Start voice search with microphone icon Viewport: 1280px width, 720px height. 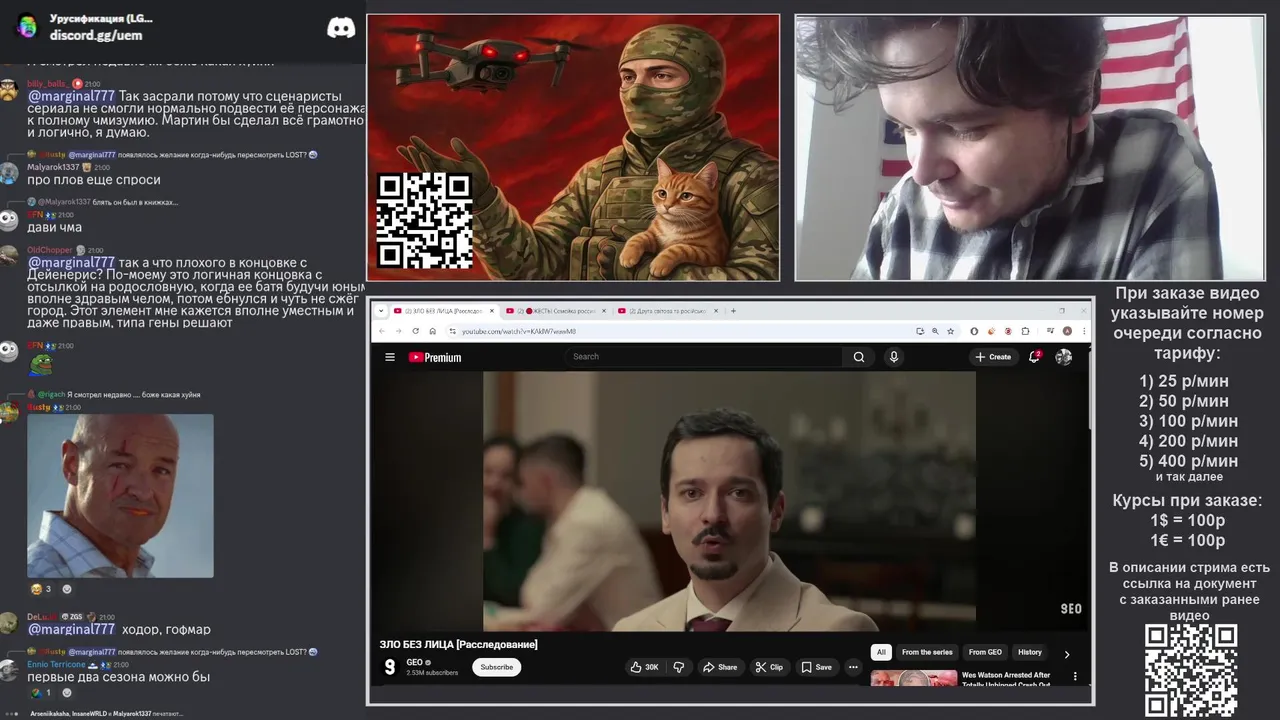[x=894, y=357]
